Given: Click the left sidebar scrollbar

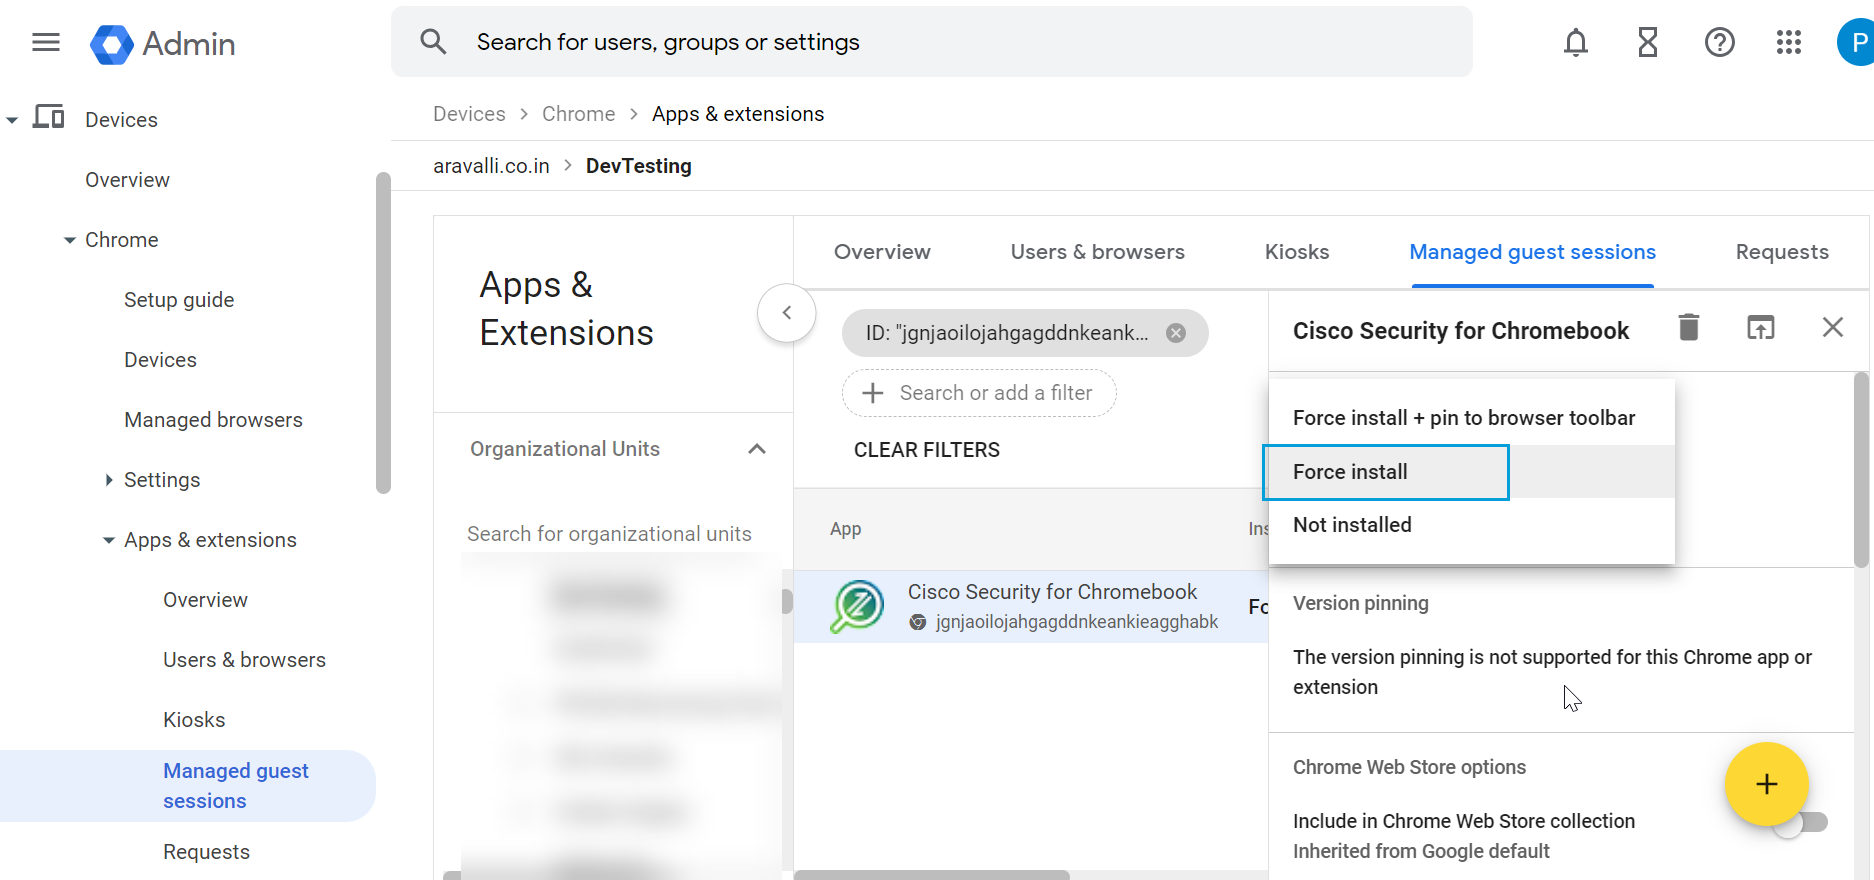Looking at the screenshot, I should coord(383,333).
